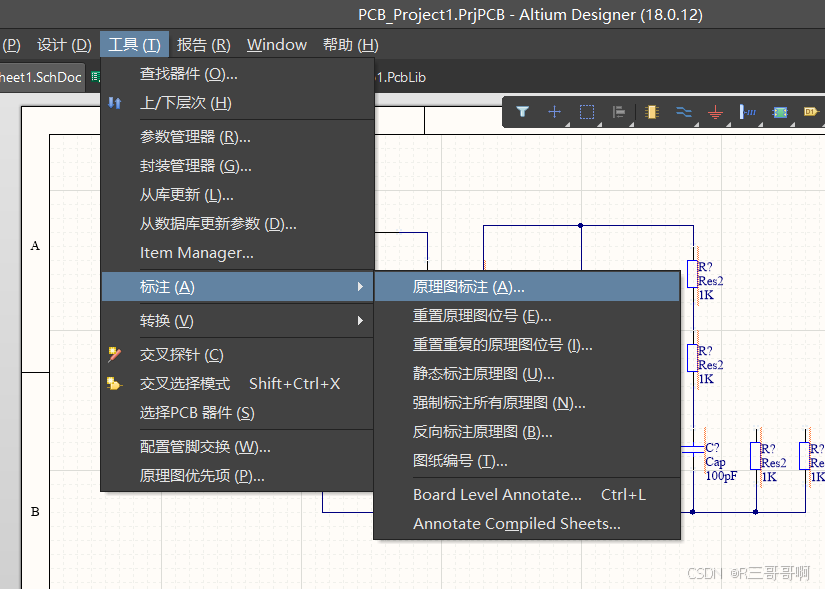Select the move objects cross icon
Viewport: 825px width, 589px height.
pyautogui.click(x=554, y=112)
